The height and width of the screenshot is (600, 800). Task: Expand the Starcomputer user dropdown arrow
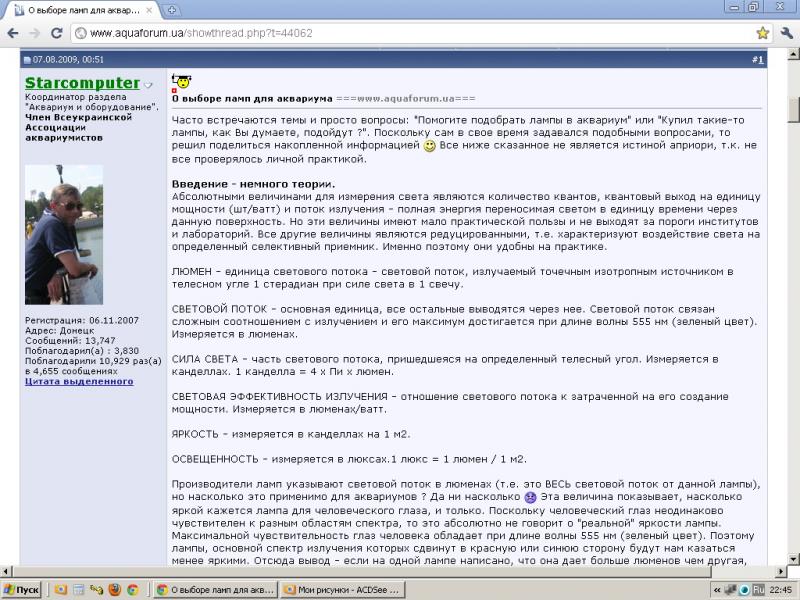point(148,85)
